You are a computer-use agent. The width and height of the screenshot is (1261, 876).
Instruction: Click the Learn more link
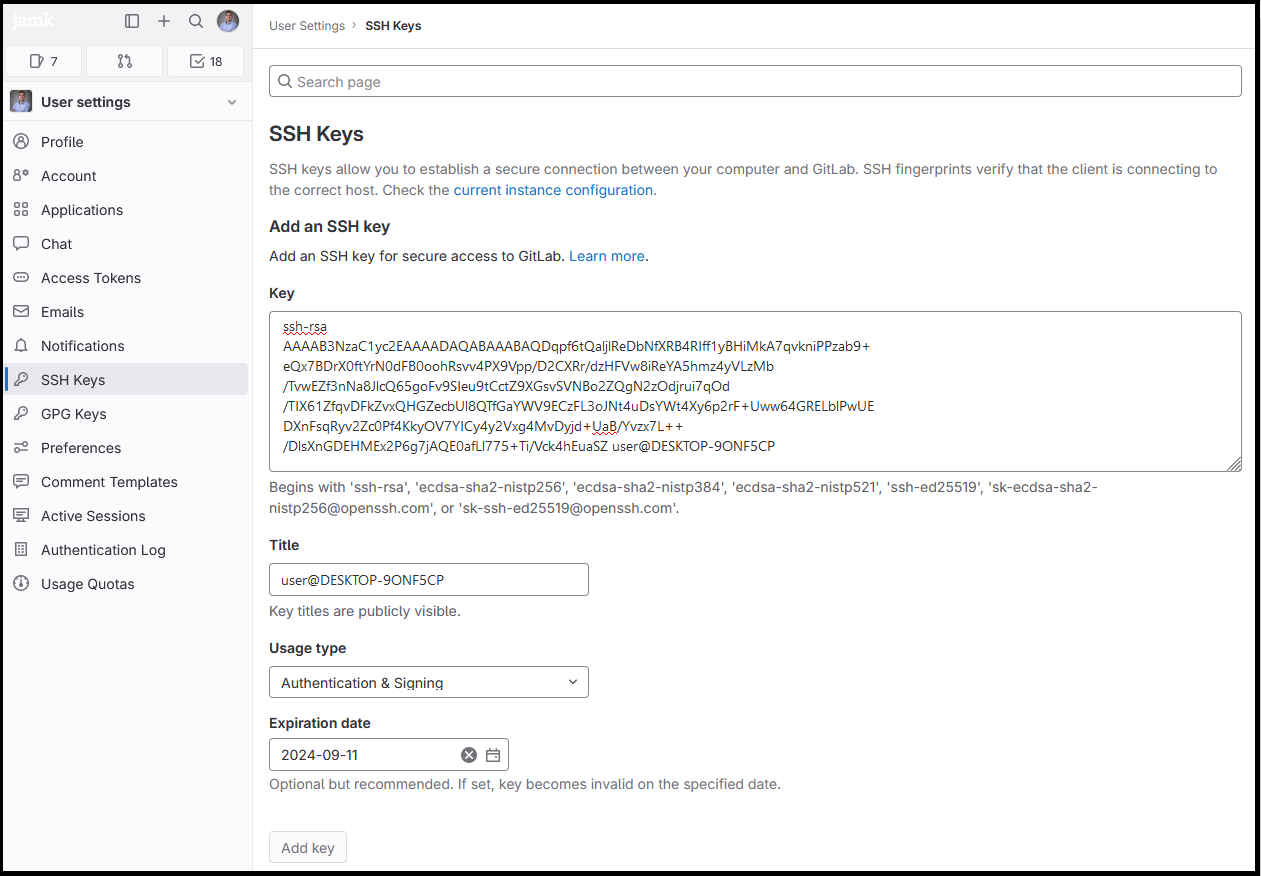(607, 256)
